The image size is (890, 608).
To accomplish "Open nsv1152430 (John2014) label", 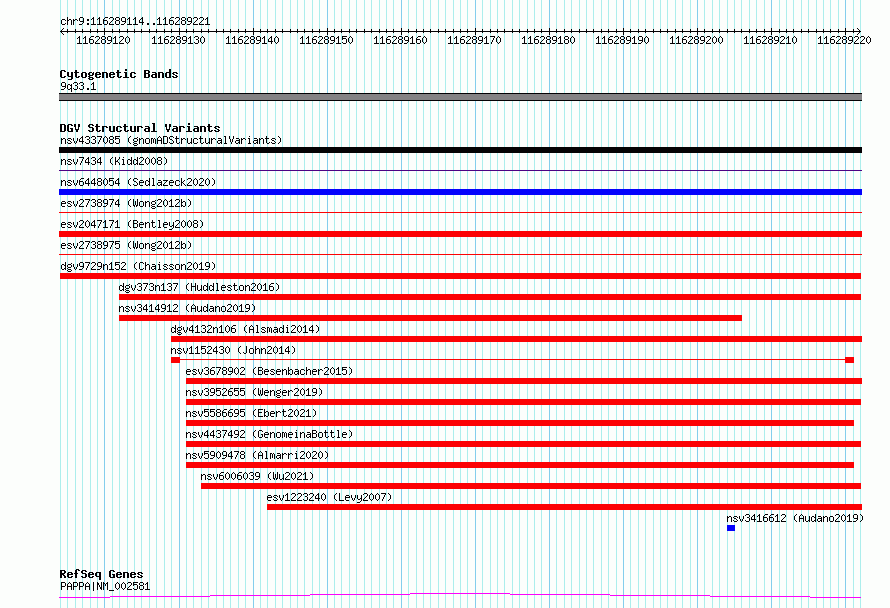I will 233,350.
